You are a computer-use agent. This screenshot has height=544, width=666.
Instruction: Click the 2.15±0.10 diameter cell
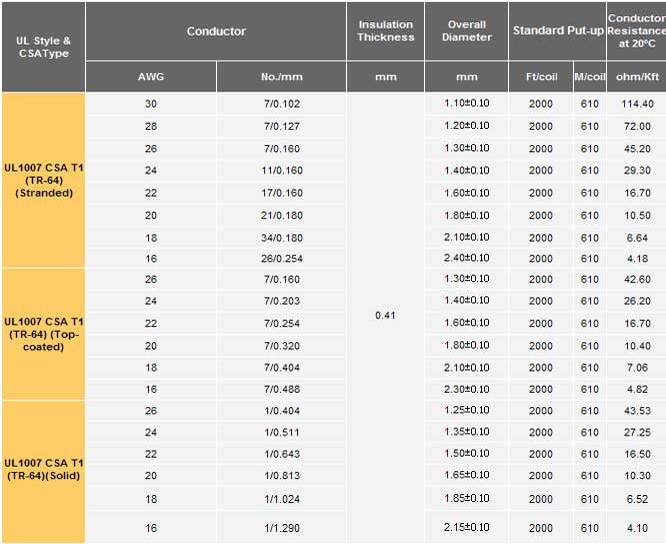tap(466, 527)
